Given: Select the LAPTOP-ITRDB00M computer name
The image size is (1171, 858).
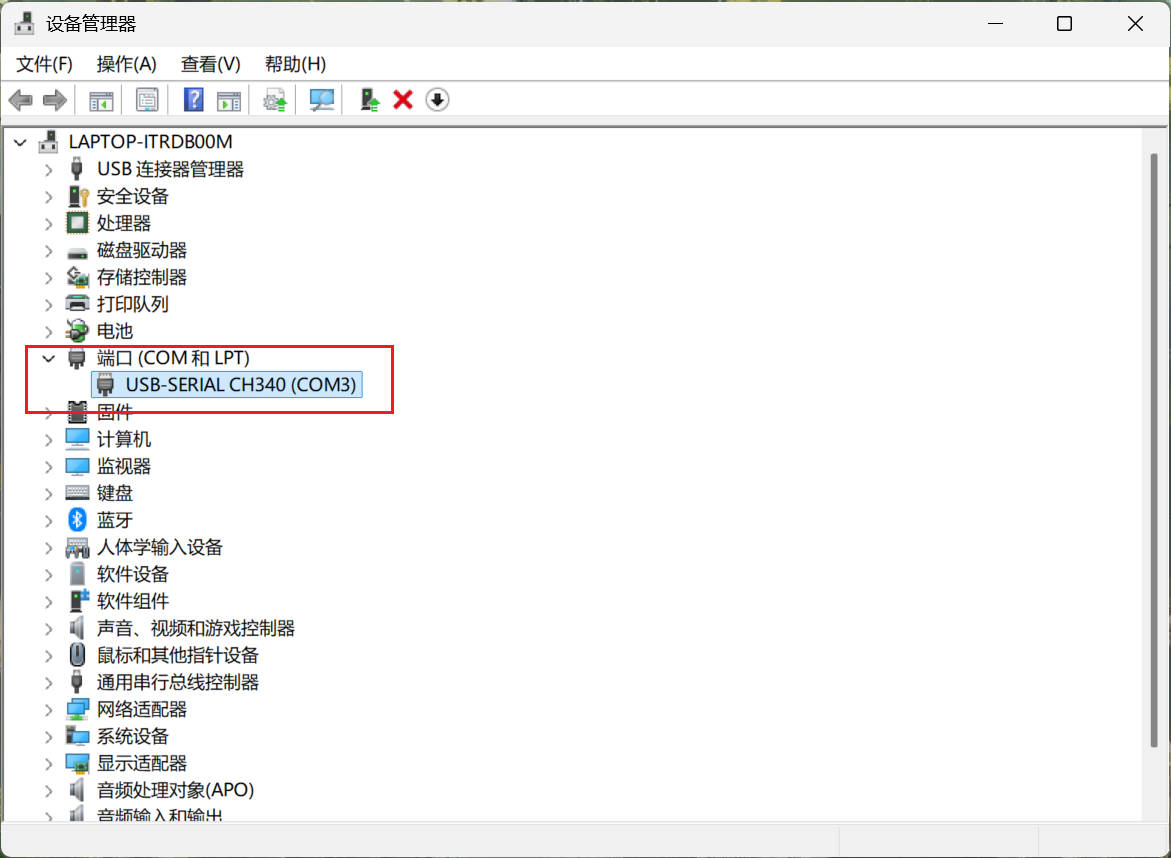Looking at the screenshot, I should click(x=150, y=142).
